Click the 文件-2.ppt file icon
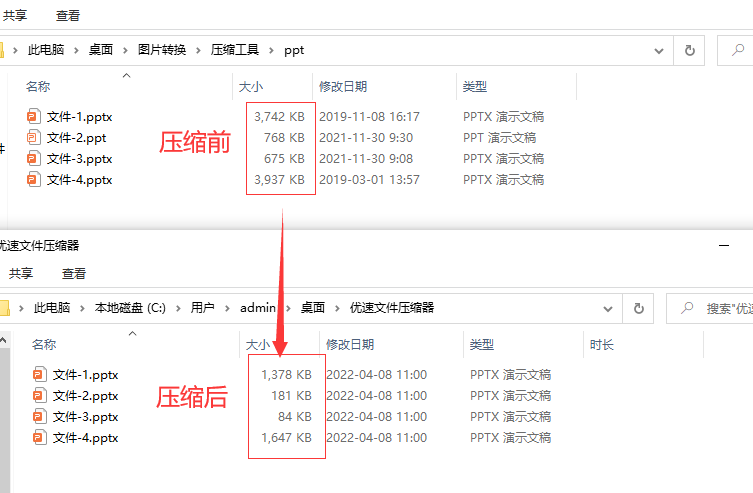This screenshot has width=753, height=493. pos(34,138)
